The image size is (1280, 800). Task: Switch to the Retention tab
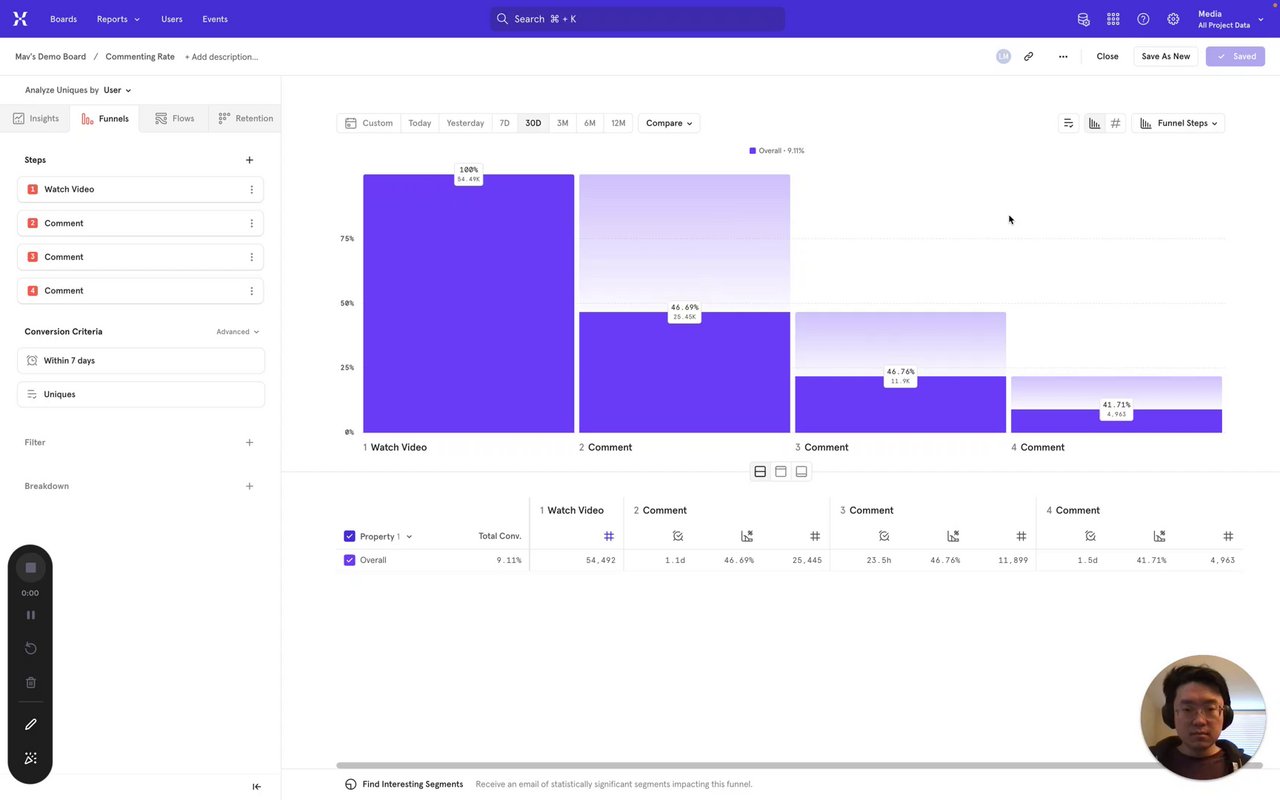click(x=245, y=118)
